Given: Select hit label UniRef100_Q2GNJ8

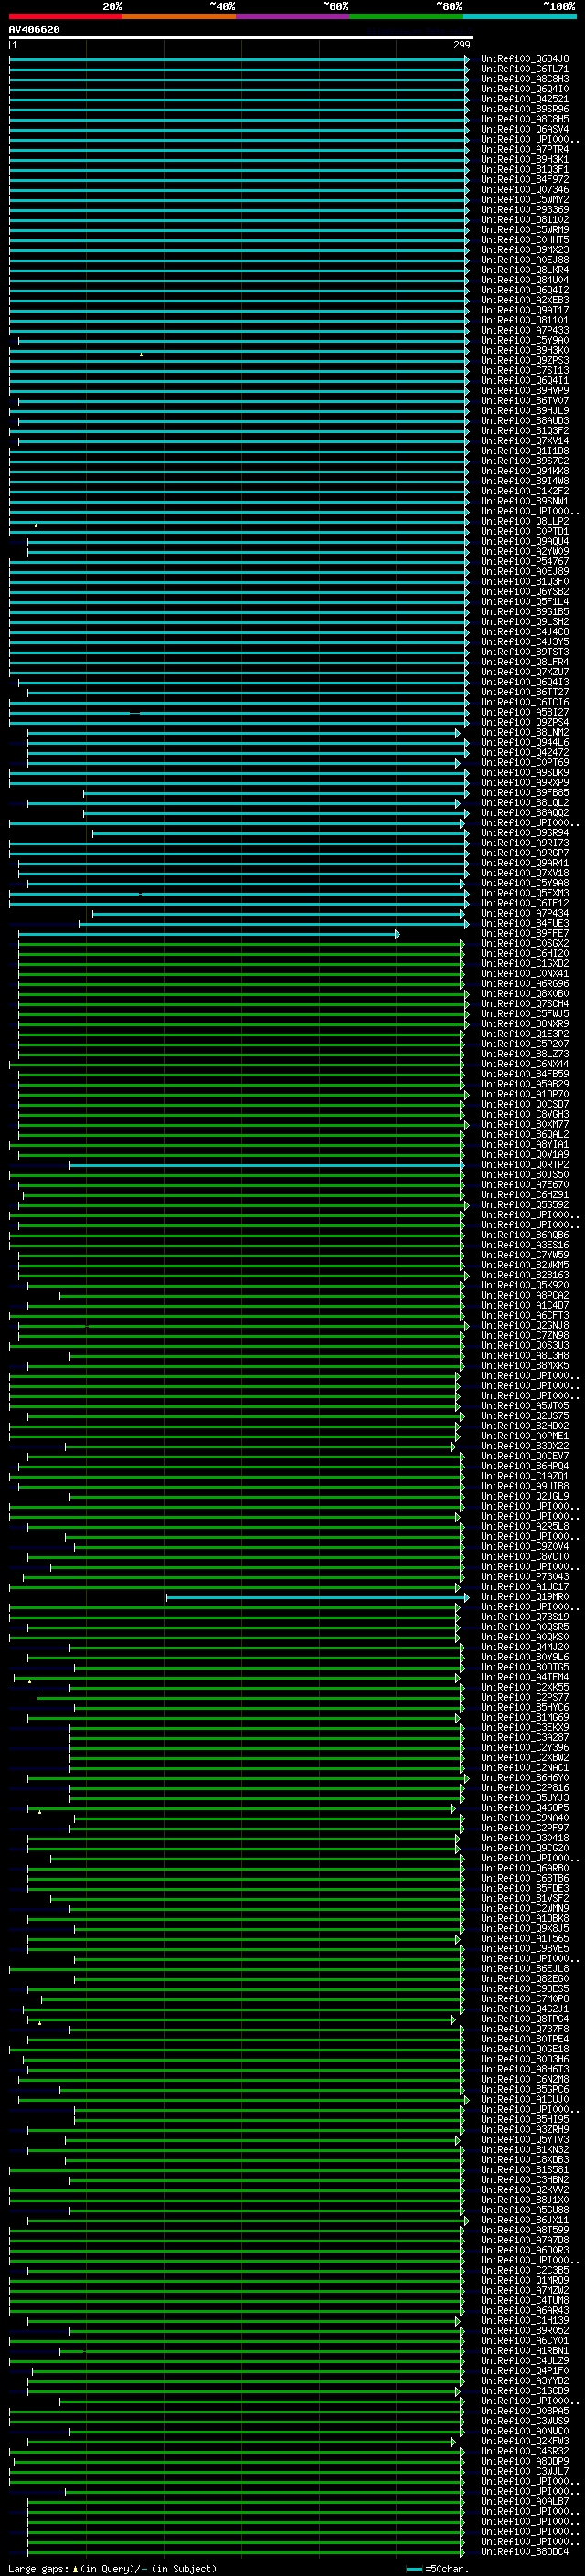Looking at the screenshot, I should (525, 1326).
